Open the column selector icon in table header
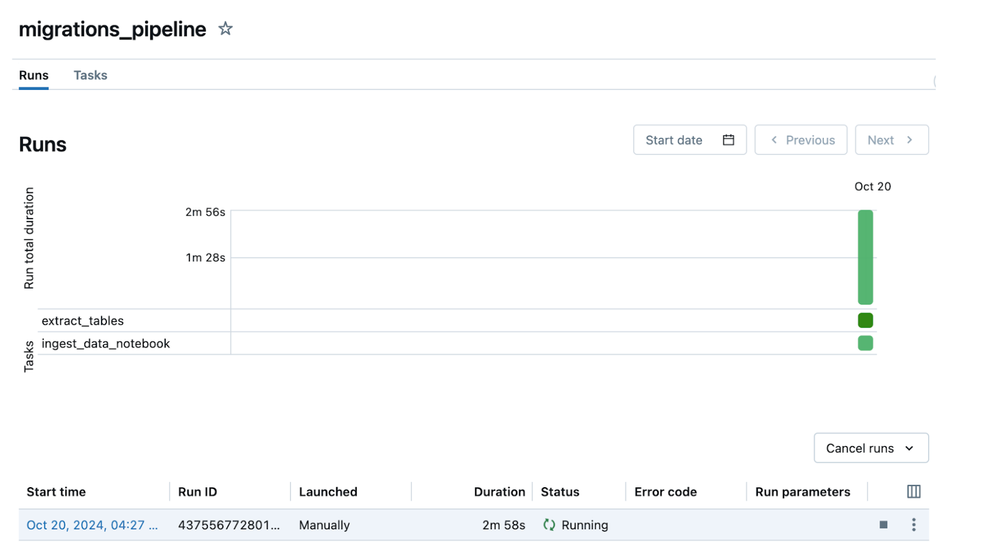Image resolution: width=999 pixels, height=555 pixels. [x=913, y=492]
